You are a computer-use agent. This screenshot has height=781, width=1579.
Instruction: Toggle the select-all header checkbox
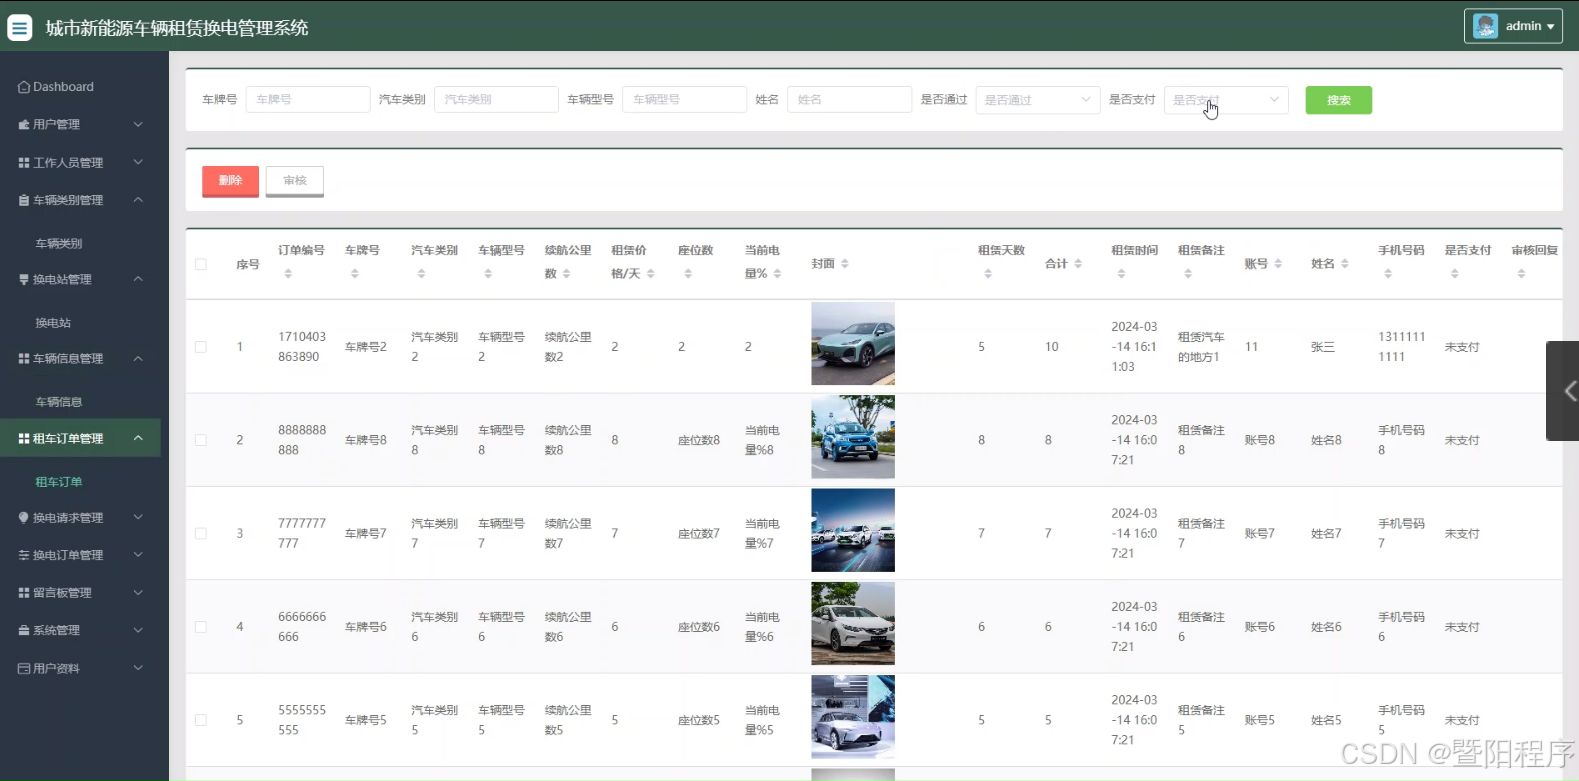coord(201,264)
